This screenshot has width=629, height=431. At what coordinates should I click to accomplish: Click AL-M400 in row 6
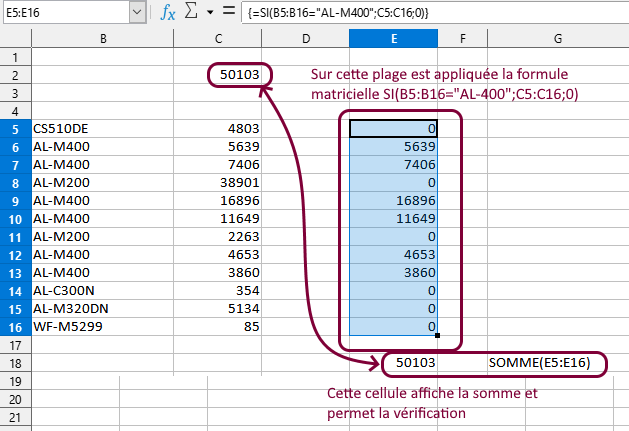pos(103,147)
